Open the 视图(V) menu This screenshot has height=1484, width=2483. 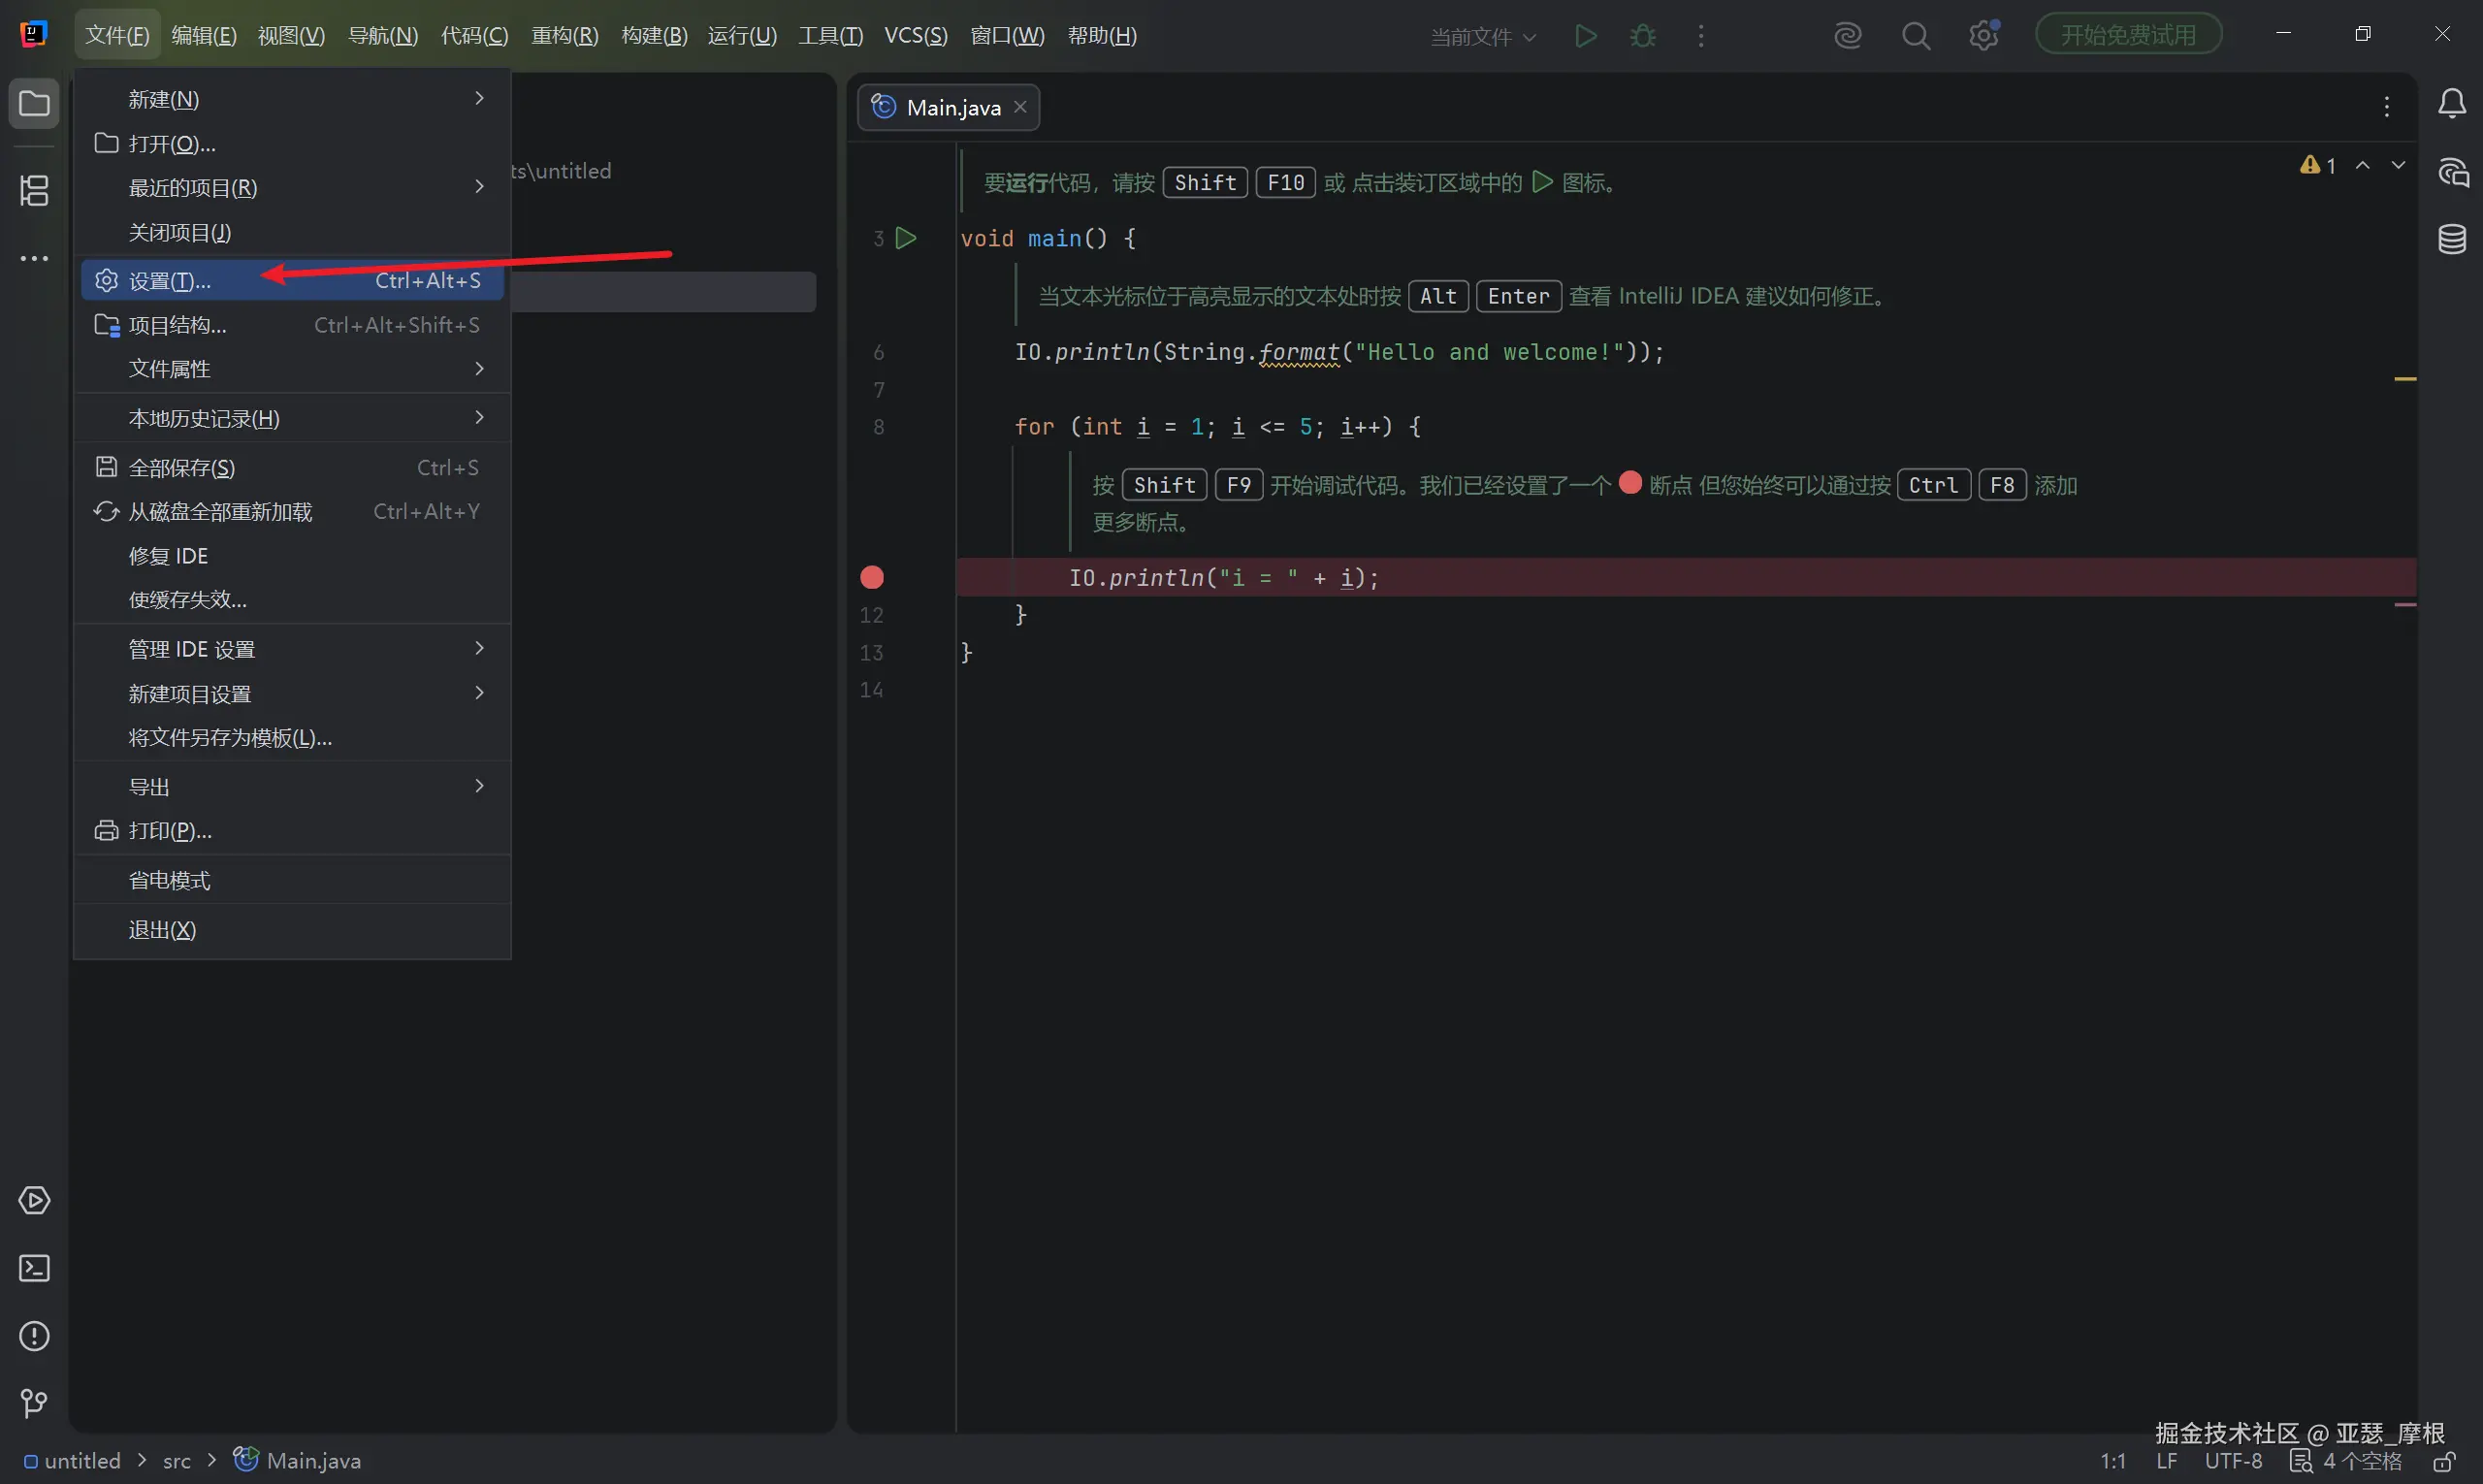pos(291,36)
